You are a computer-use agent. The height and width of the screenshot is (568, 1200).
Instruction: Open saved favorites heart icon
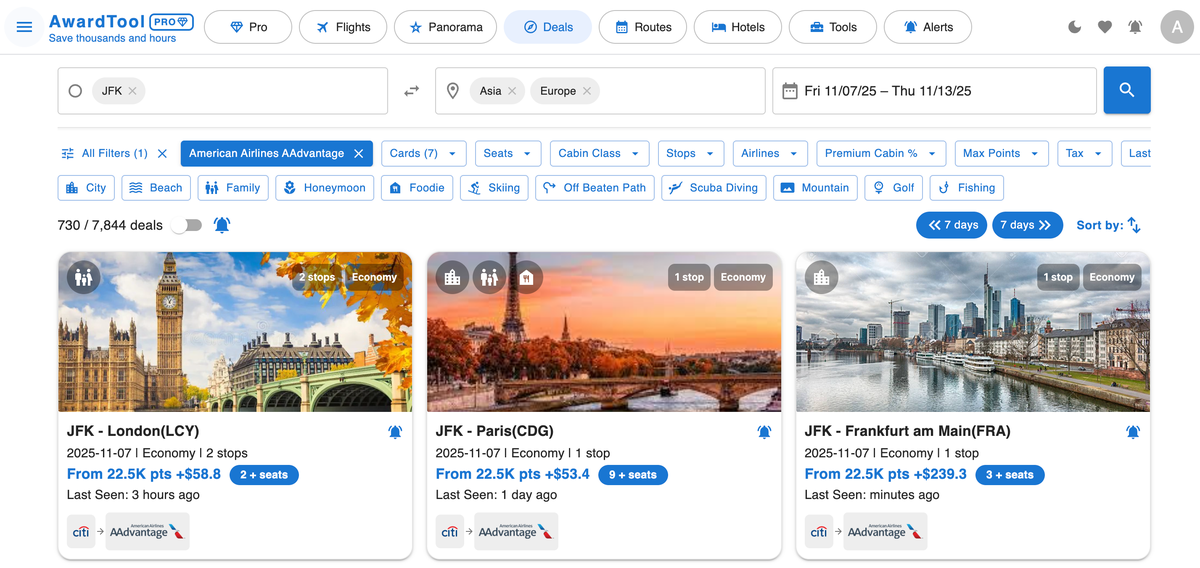[x=1105, y=27]
